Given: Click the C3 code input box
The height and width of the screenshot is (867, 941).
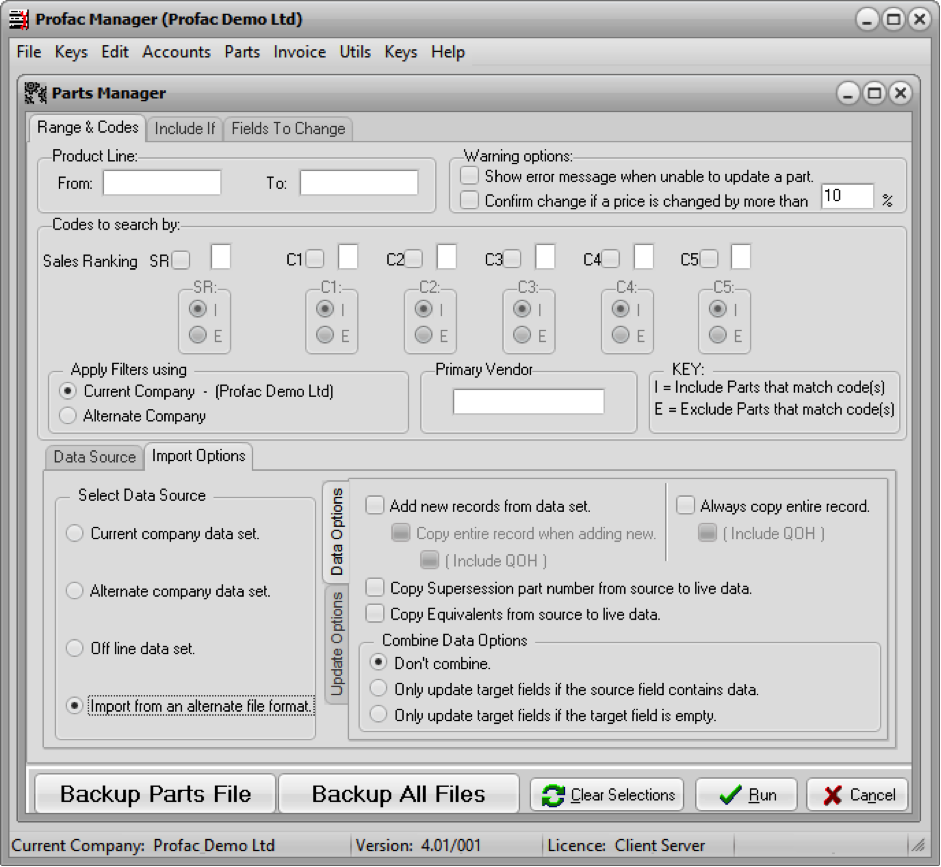Looking at the screenshot, I should point(545,257).
